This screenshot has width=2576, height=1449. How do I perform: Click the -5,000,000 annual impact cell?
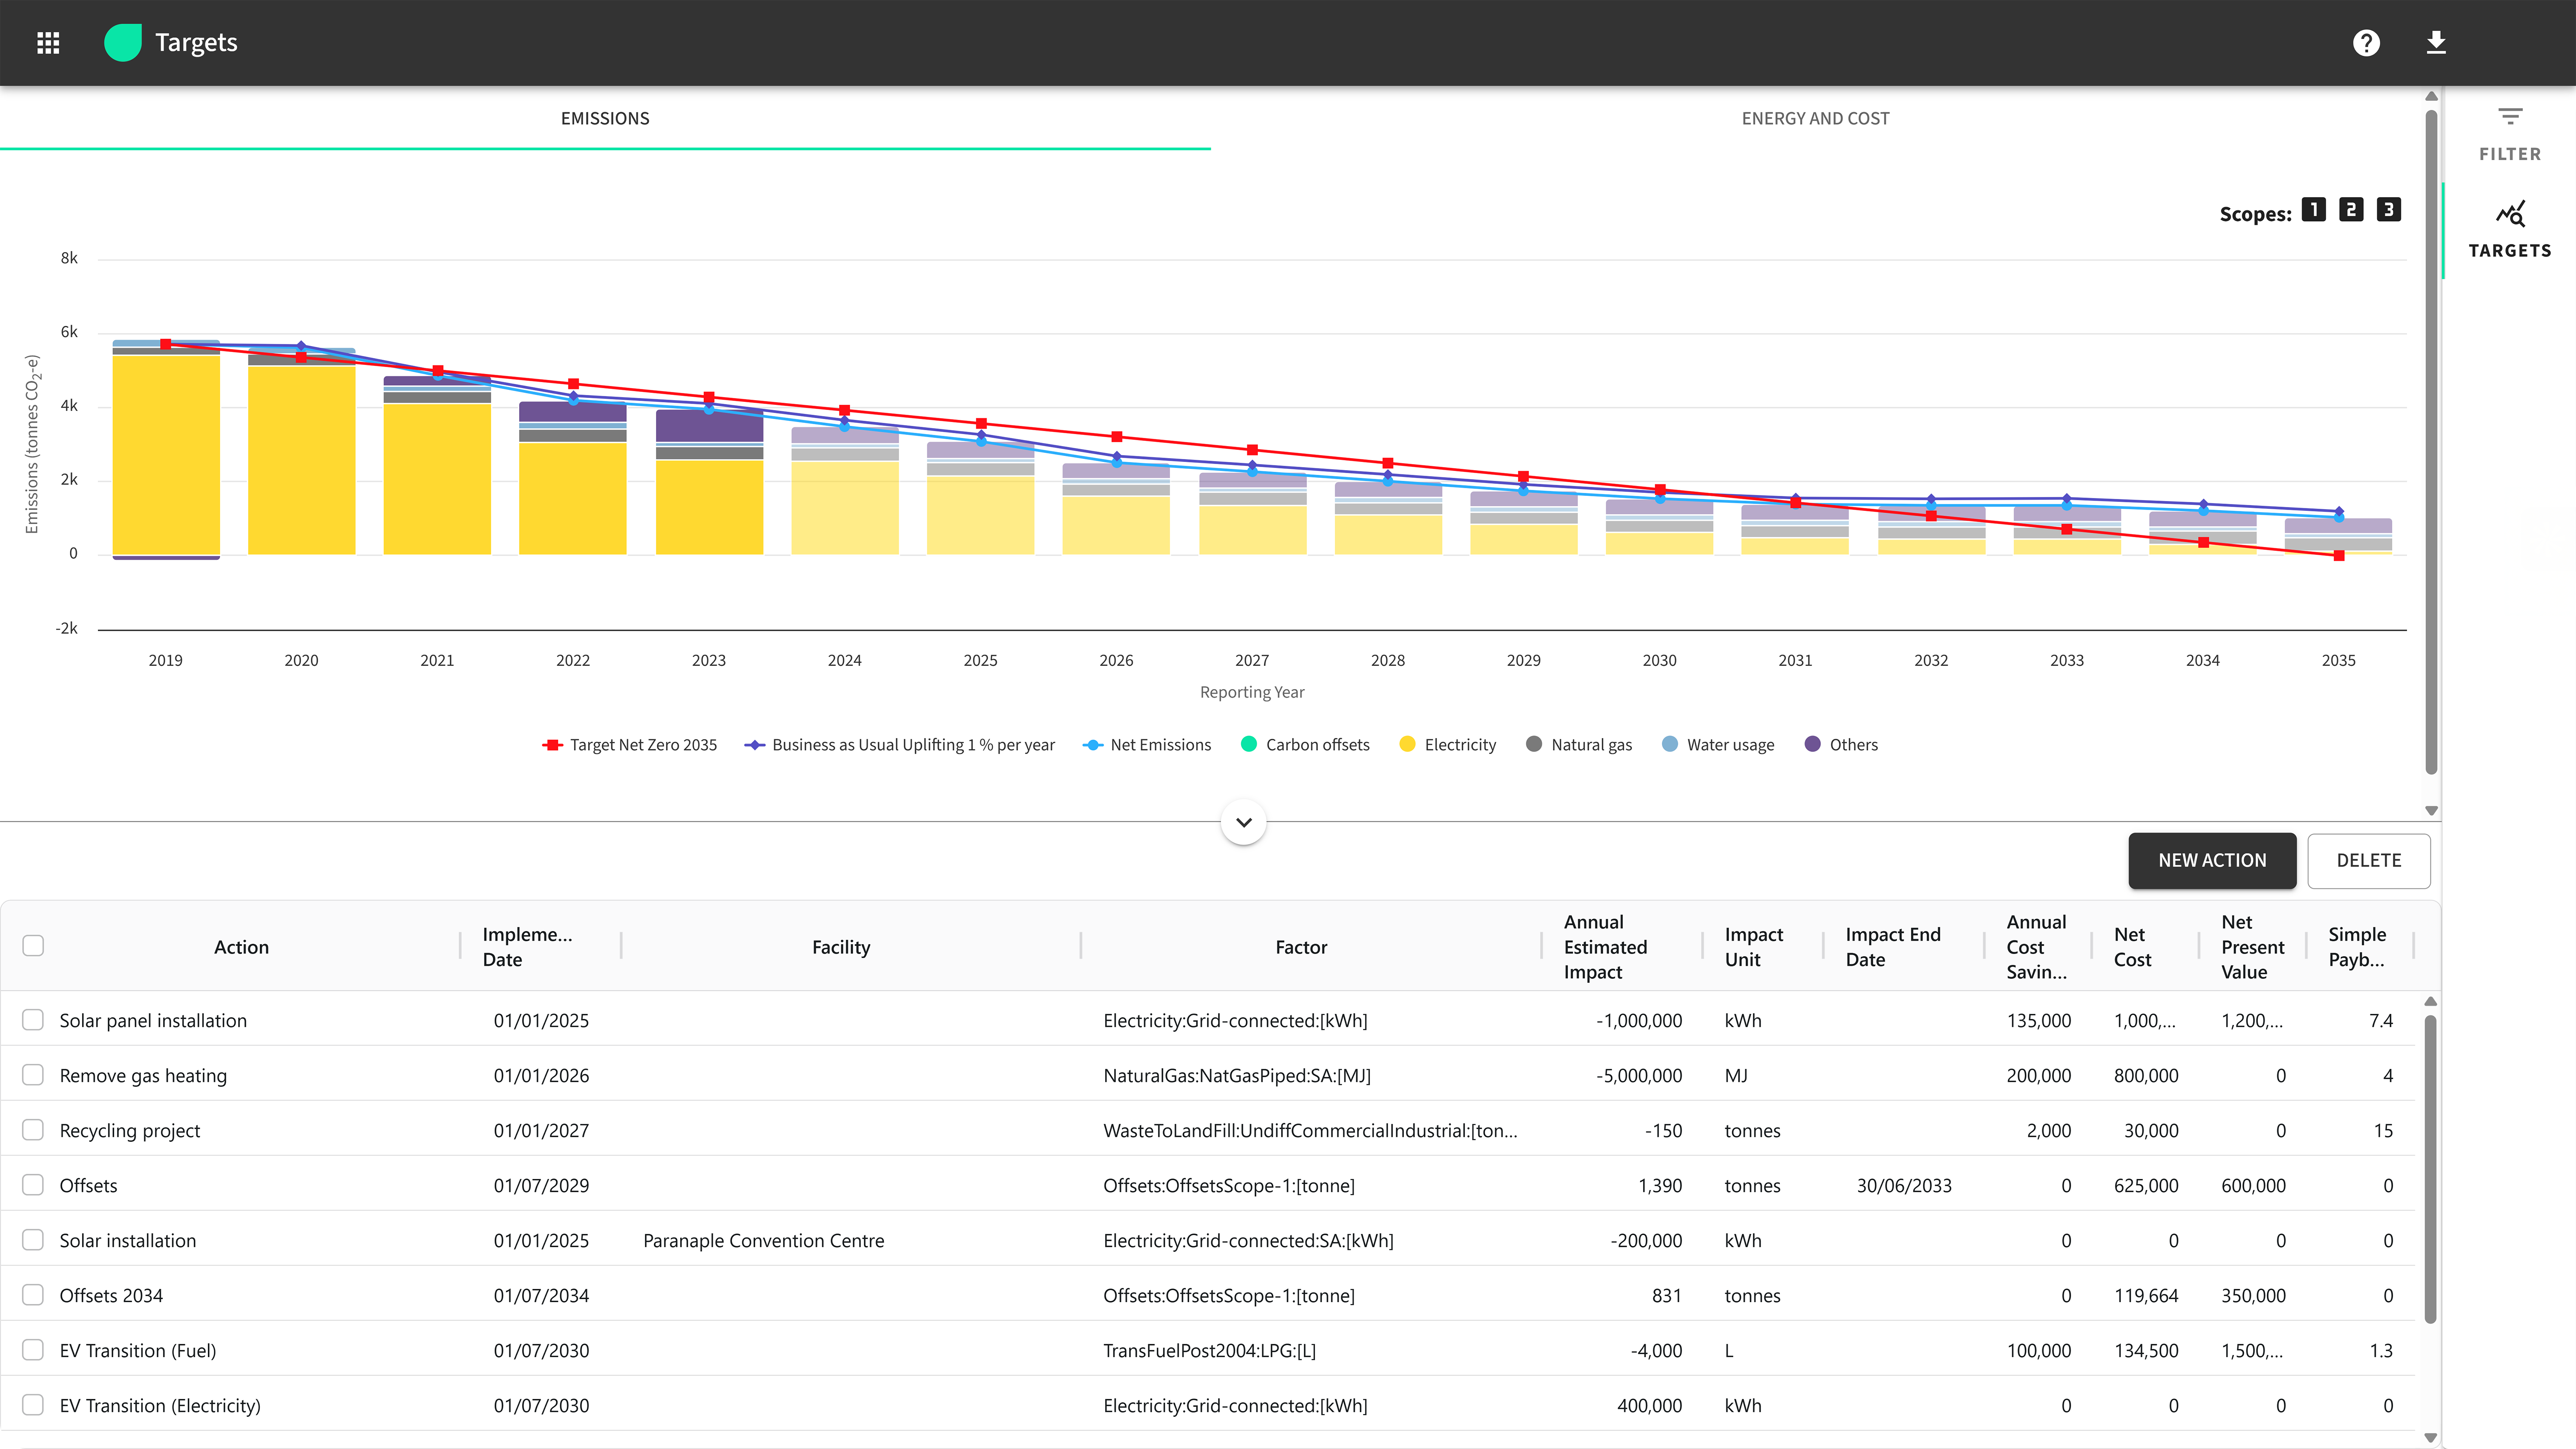(1639, 1075)
